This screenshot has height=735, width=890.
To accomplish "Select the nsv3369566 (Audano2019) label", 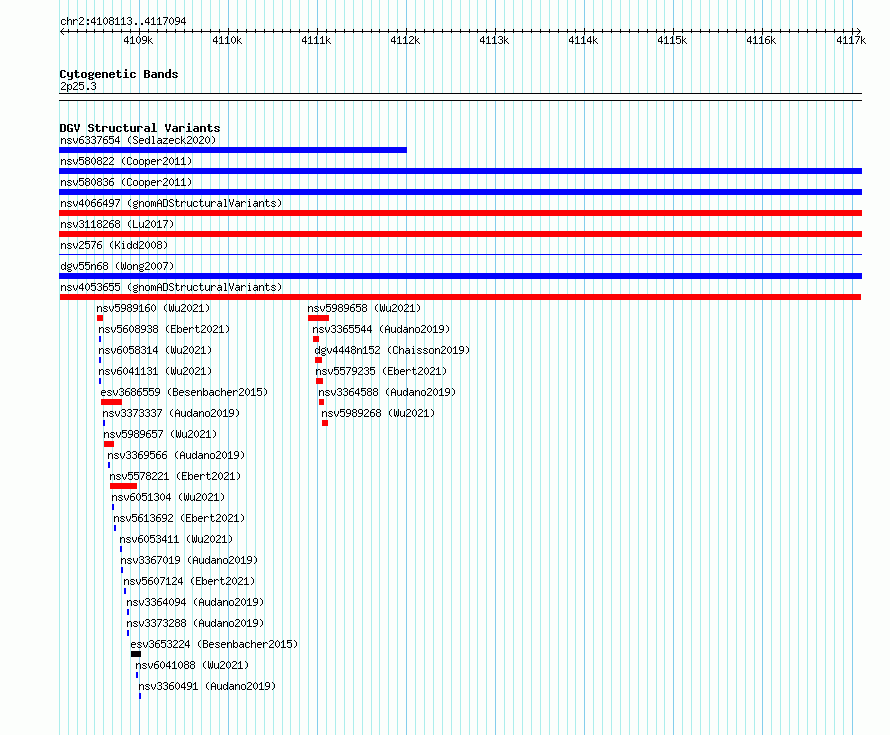I will 176,455.
